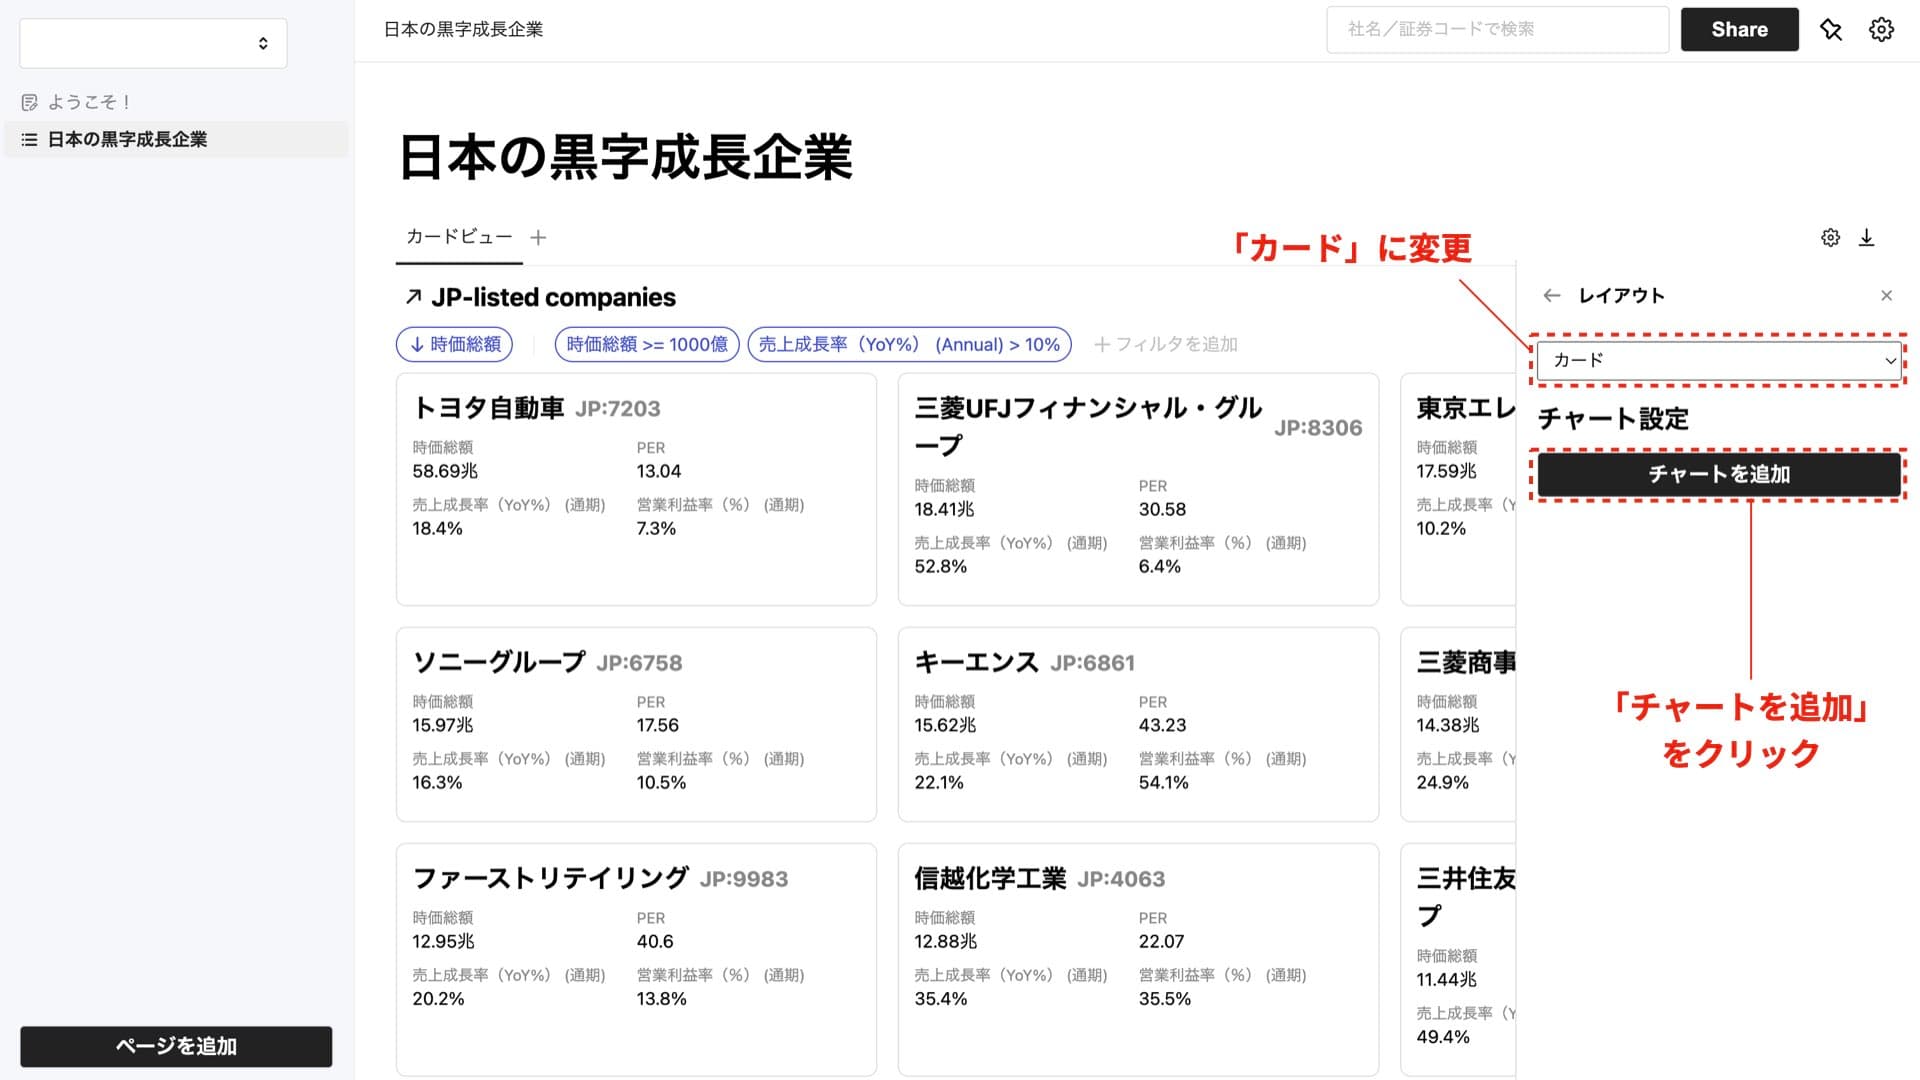Open settings gear in top bar
The image size is (1920, 1080).
(x=1881, y=30)
